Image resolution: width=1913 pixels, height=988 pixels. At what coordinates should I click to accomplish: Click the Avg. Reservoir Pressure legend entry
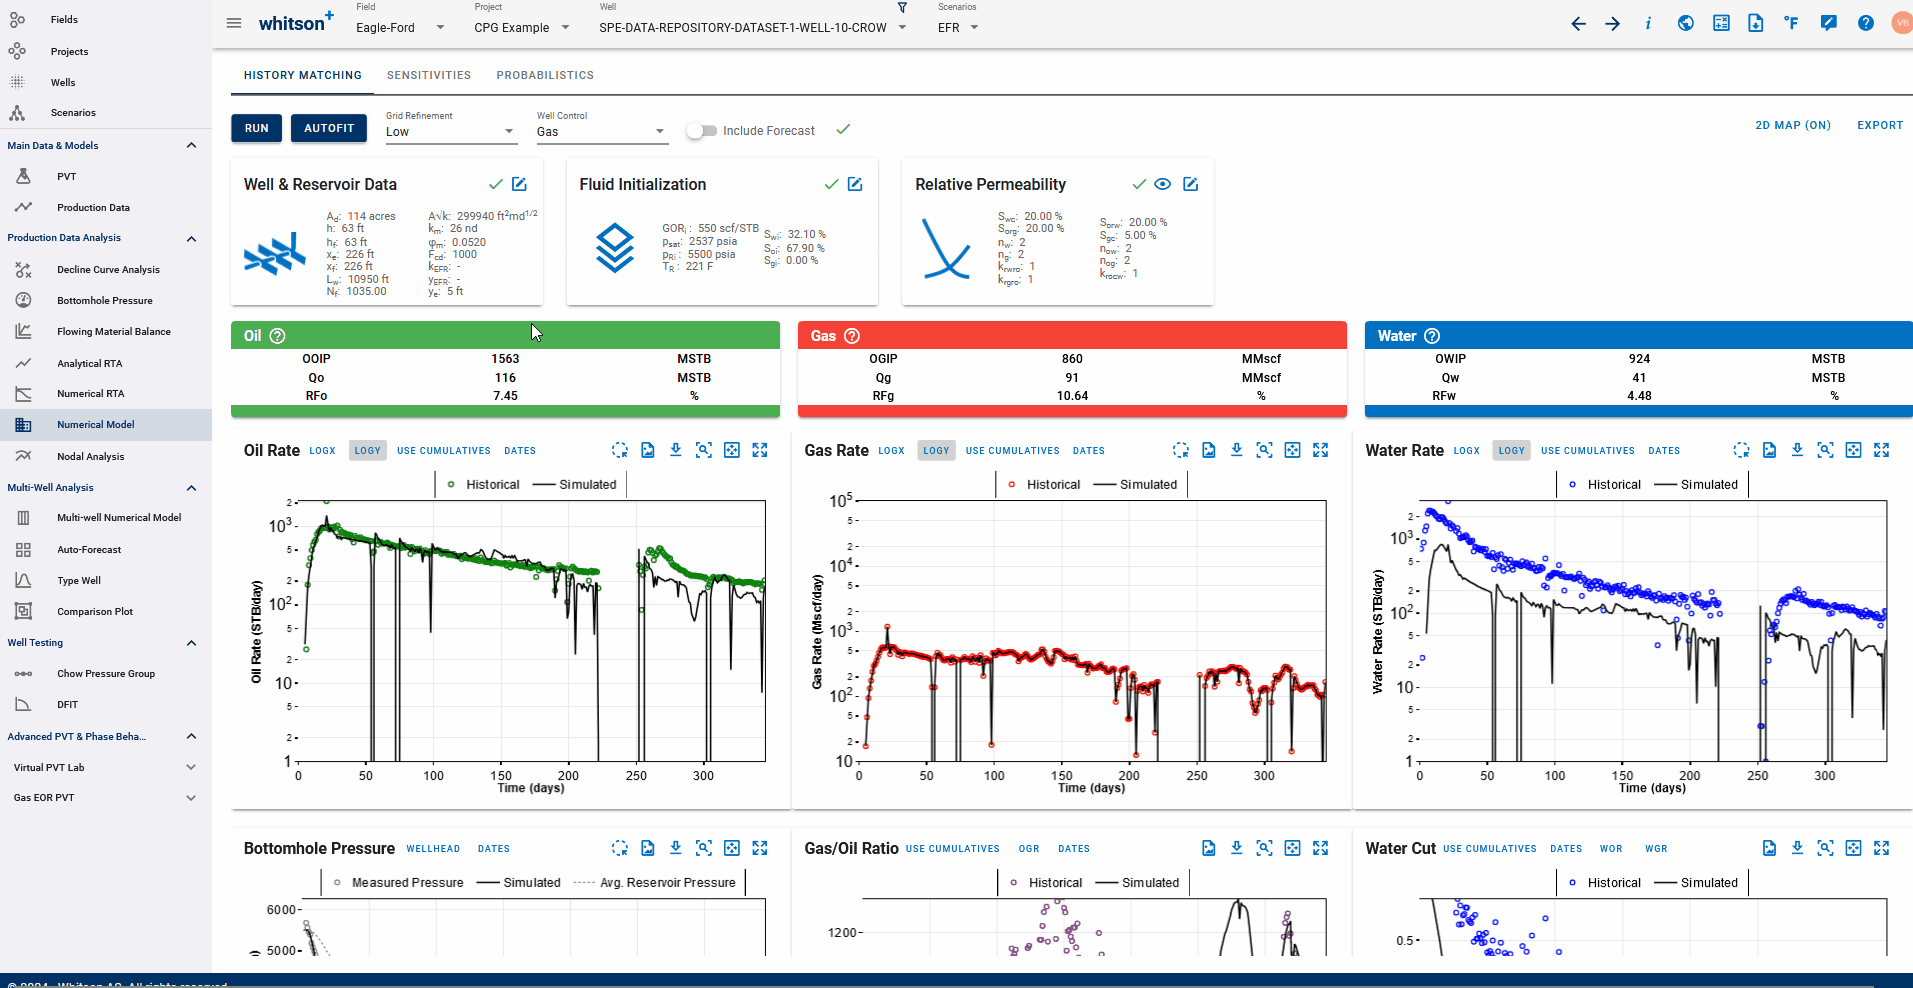click(654, 883)
